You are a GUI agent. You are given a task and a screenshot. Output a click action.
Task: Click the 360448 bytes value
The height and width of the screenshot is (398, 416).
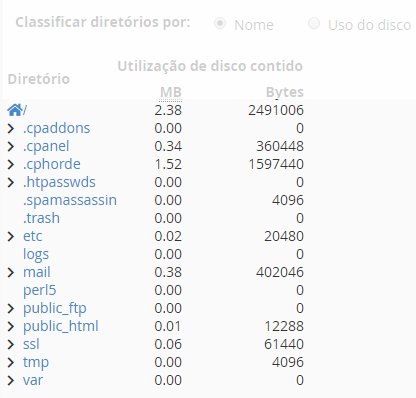pyautogui.click(x=280, y=146)
